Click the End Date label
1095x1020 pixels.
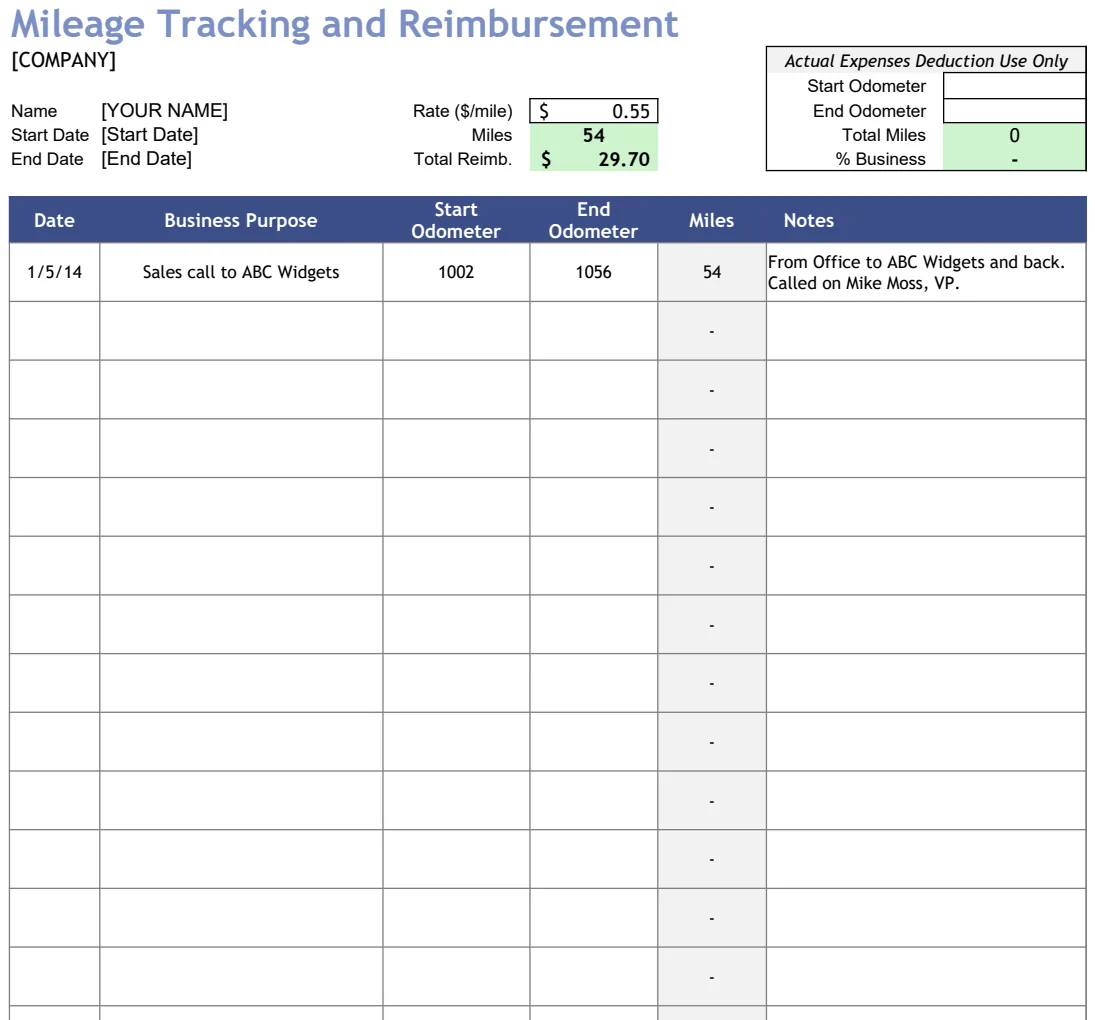point(47,159)
